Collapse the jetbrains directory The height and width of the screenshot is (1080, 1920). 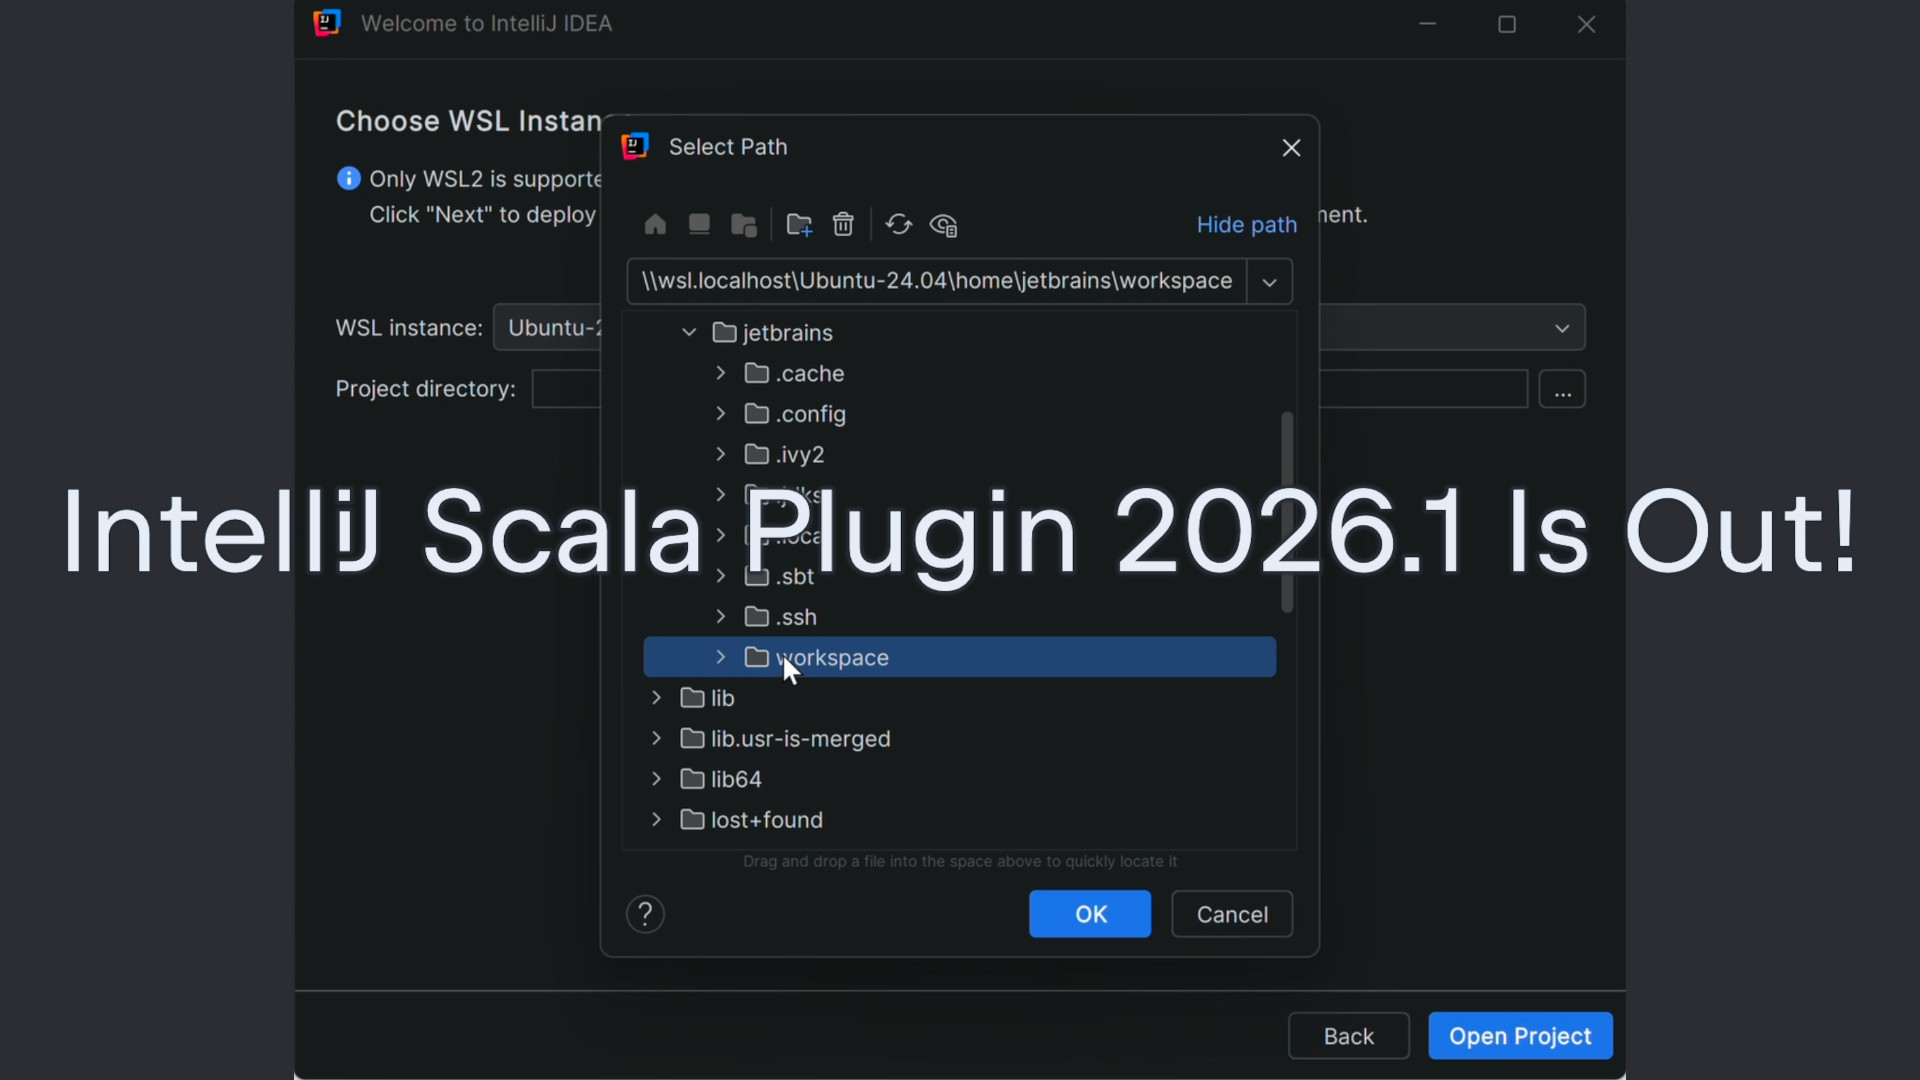coord(688,332)
